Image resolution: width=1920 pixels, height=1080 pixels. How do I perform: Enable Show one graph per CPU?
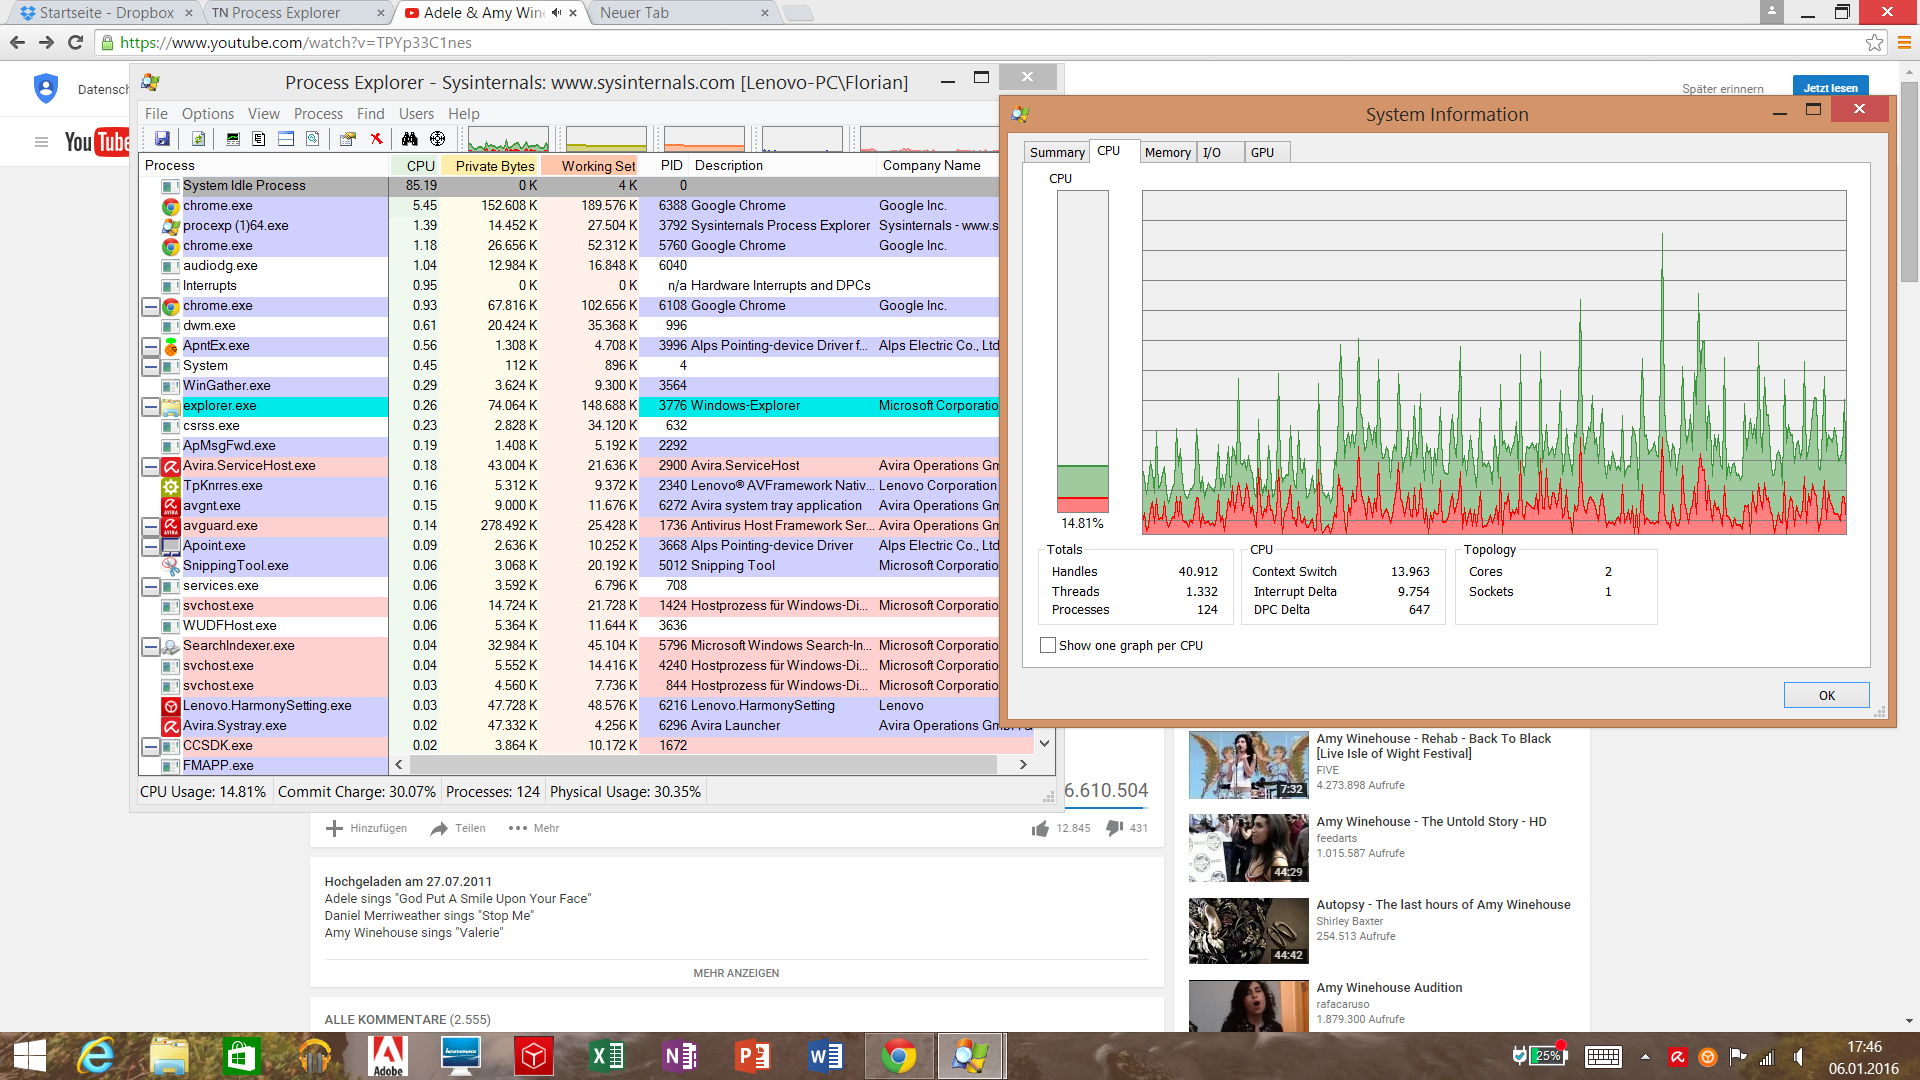tap(1048, 645)
